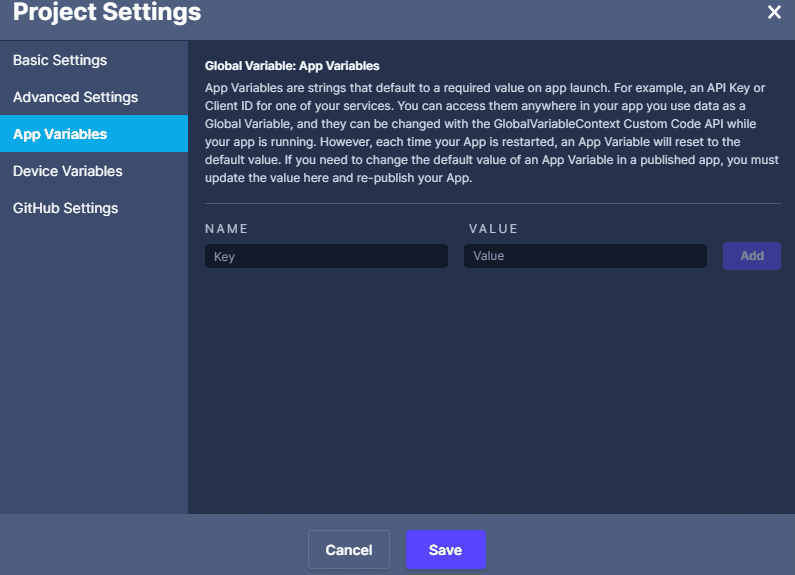The width and height of the screenshot is (795, 575).
Task: Click the NAME column label
Action: coord(226,229)
